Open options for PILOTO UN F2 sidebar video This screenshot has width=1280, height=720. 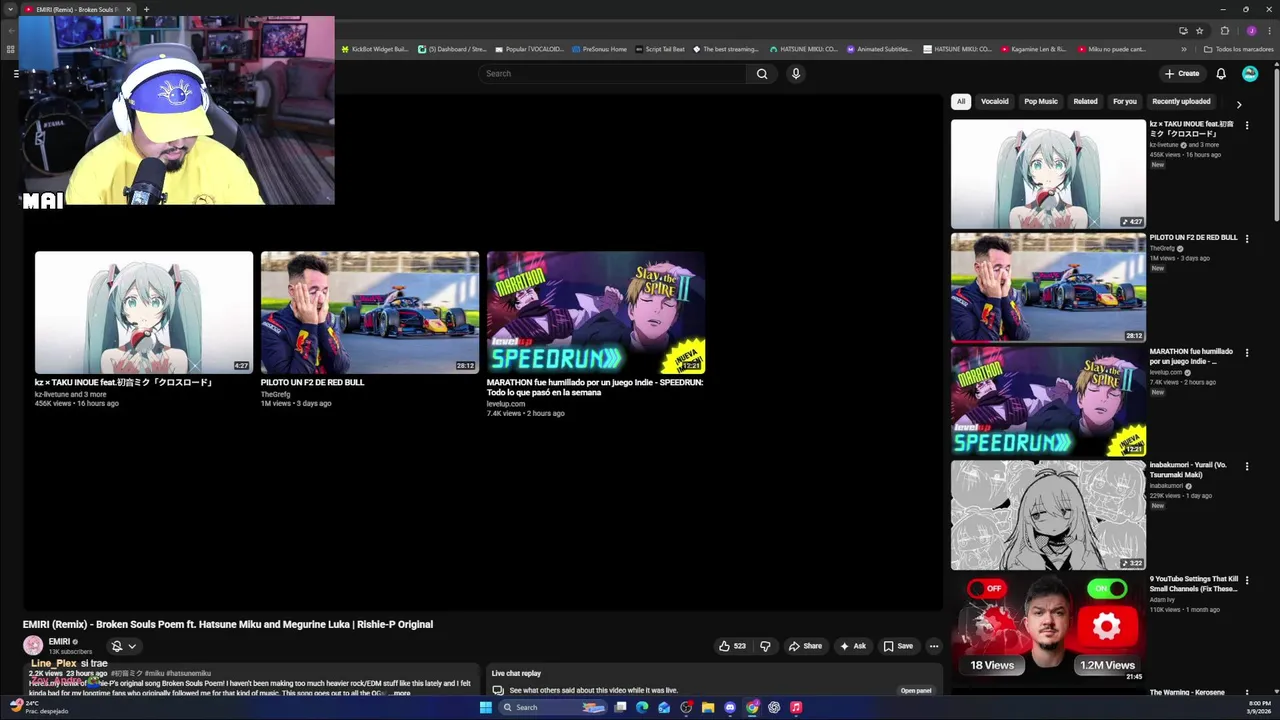click(1247, 239)
